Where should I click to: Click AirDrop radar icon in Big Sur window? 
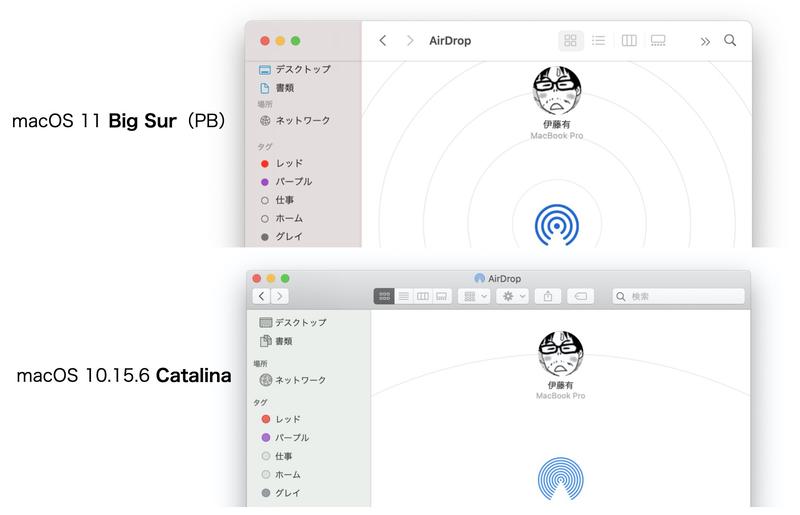557,225
